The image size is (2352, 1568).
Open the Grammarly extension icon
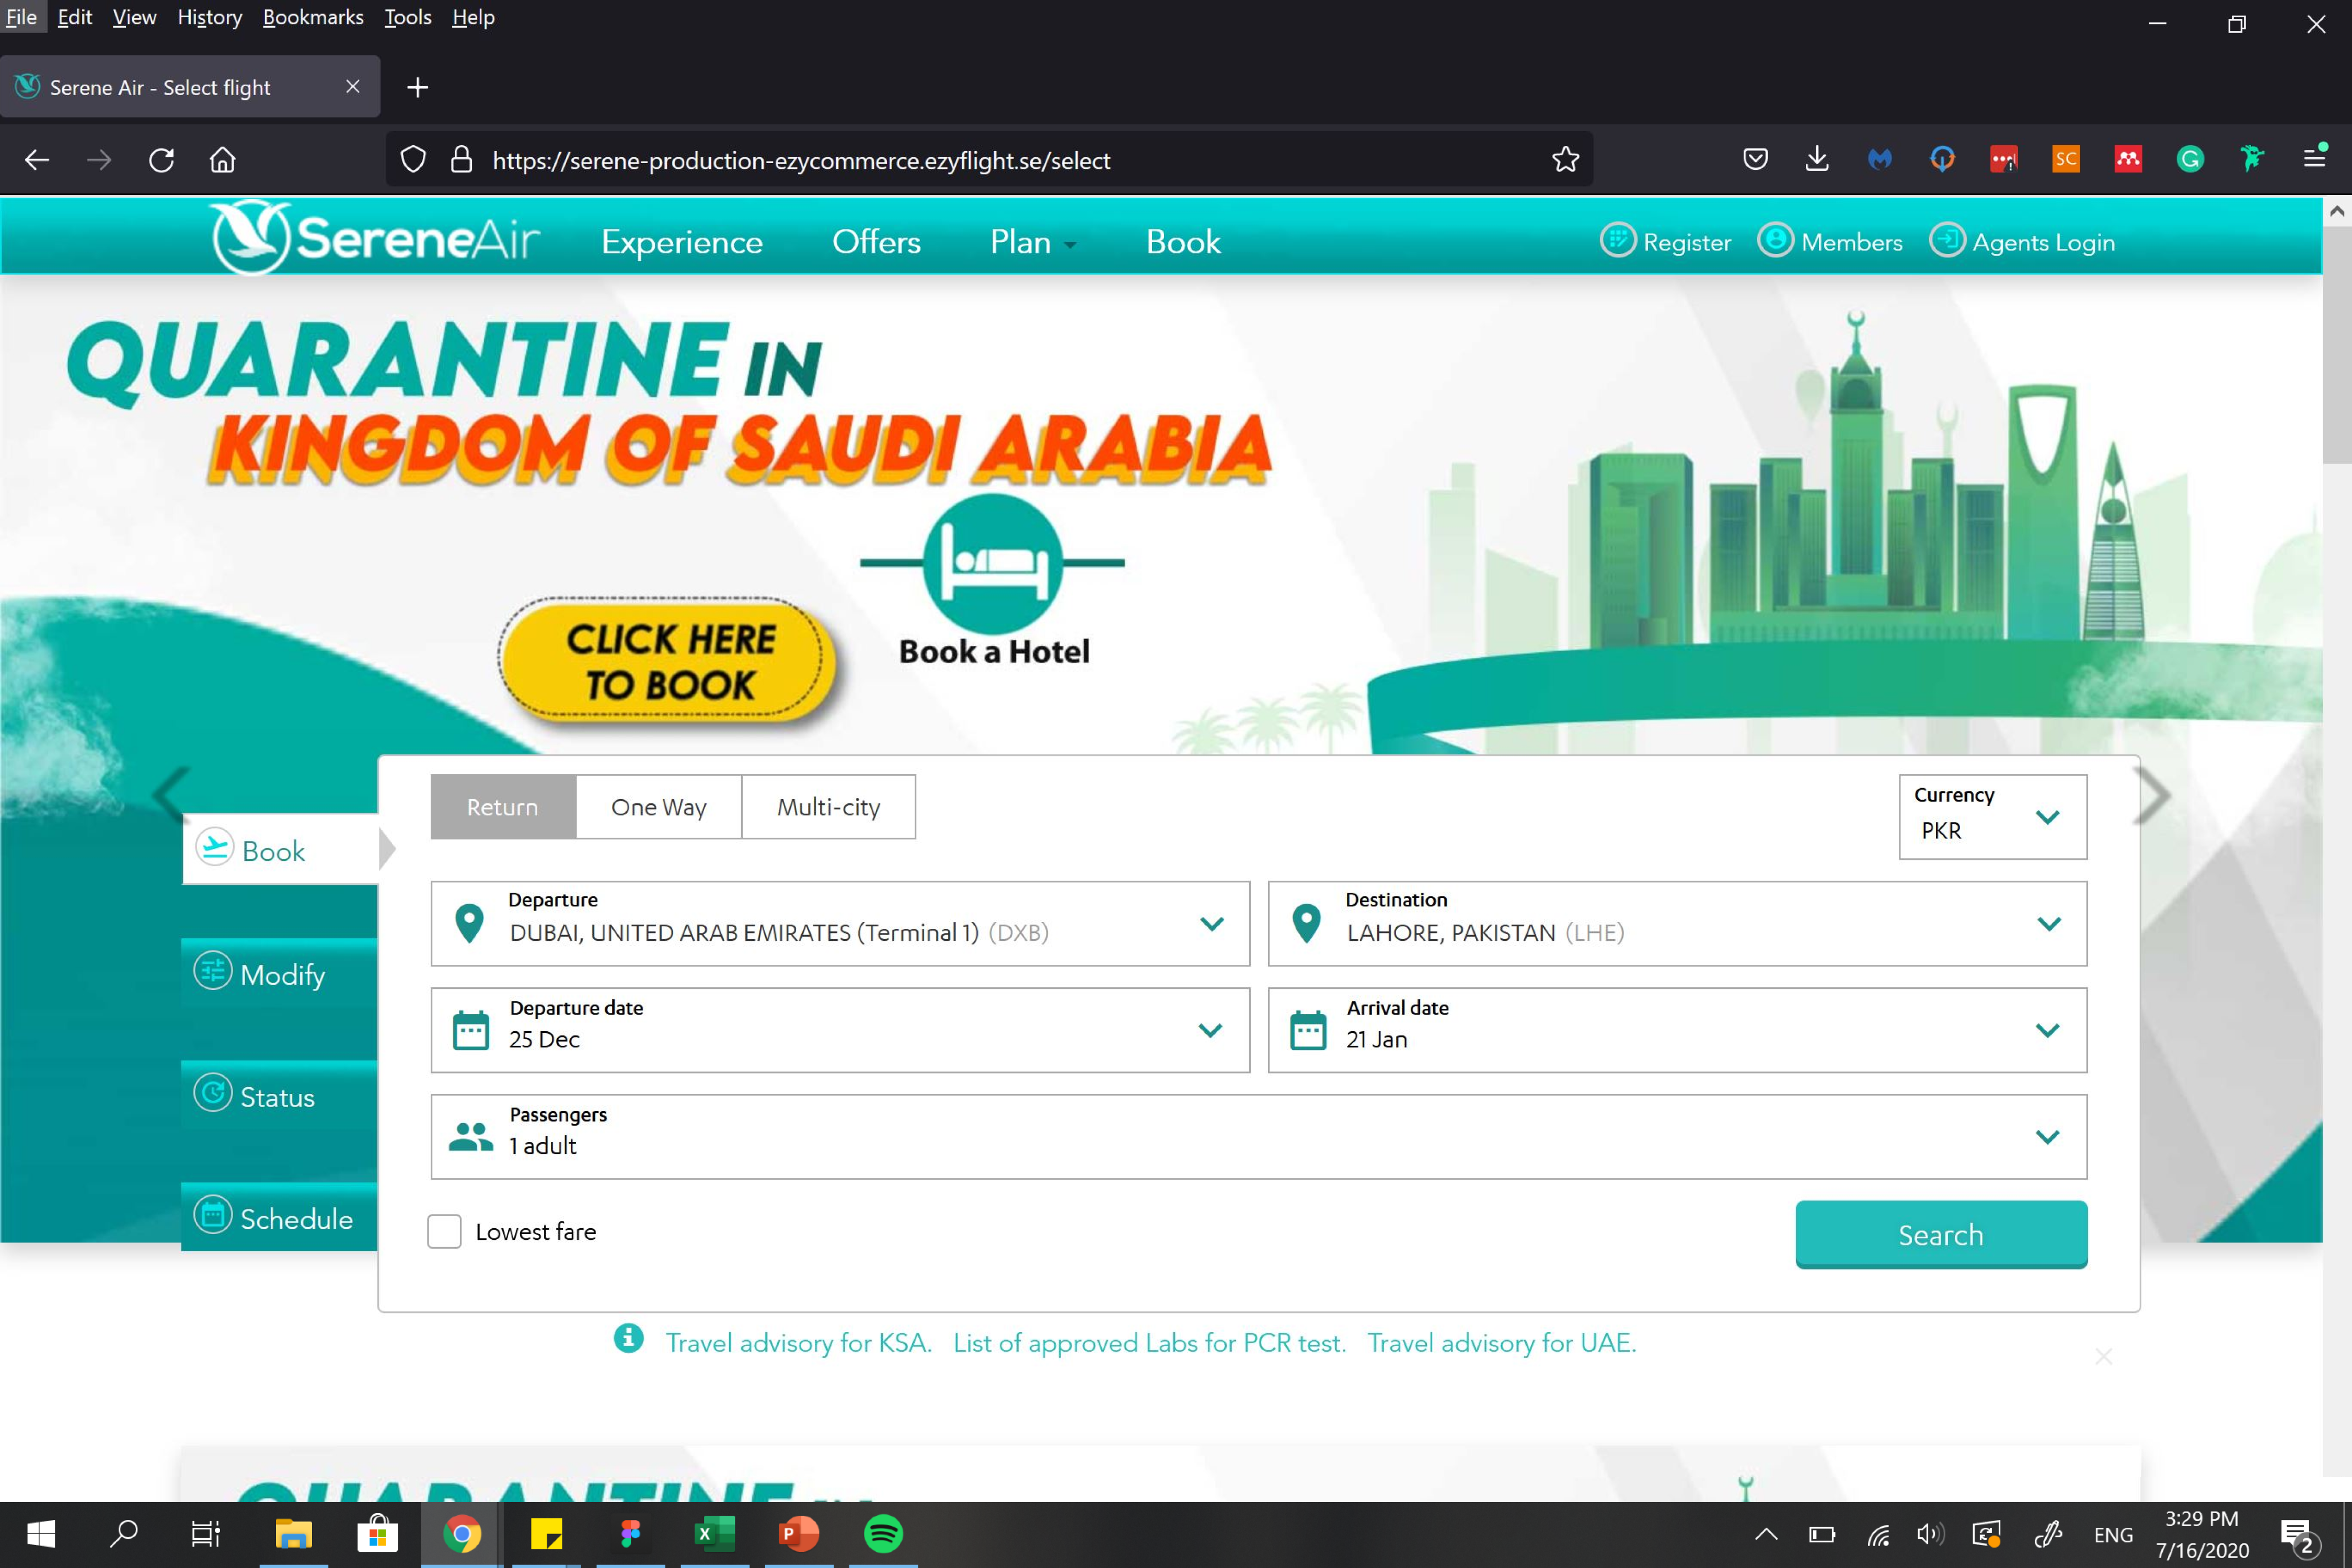click(2190, 159)
